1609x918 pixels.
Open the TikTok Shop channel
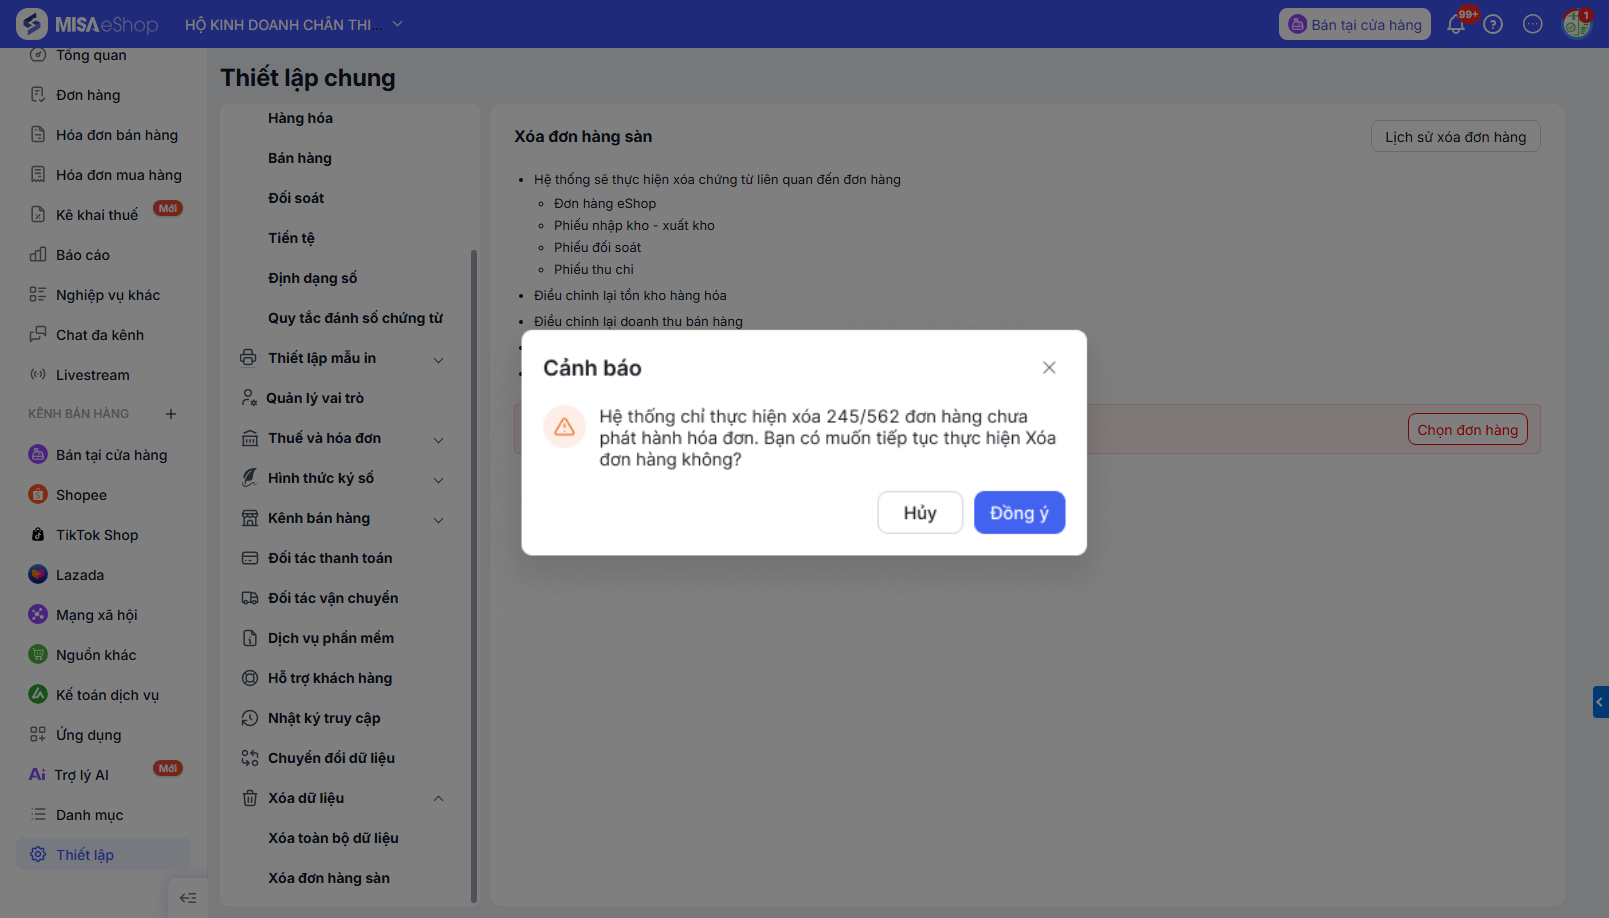[x=96, y=535]
